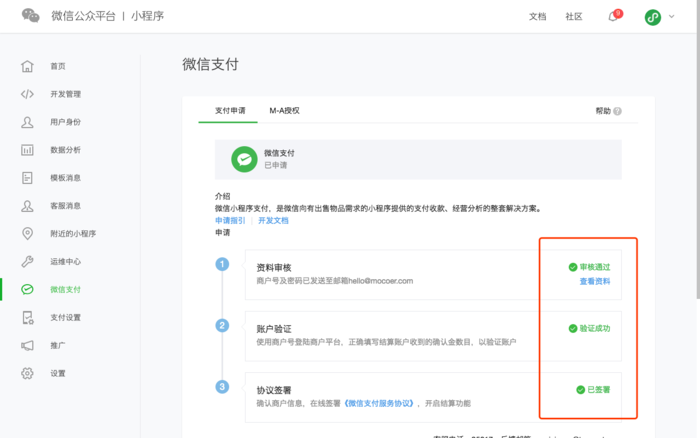Image resolution: width=700 pixels, height=438 pixels.
Task: Click the step 1 circle for 资料审核
Action: click(222, 264)
